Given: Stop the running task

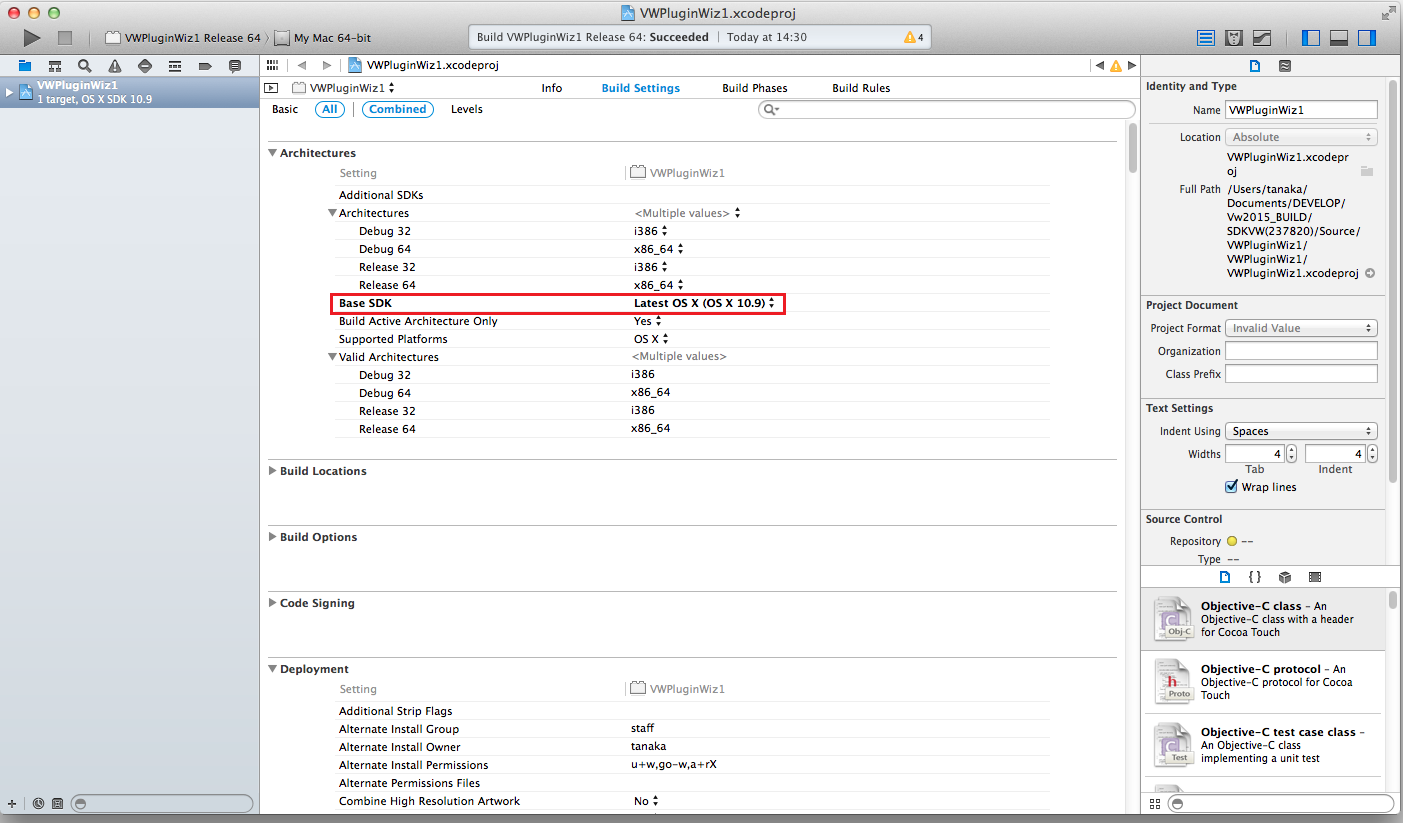Looking at the screenshot, I should pyautogui.click(x=65, y=38).
